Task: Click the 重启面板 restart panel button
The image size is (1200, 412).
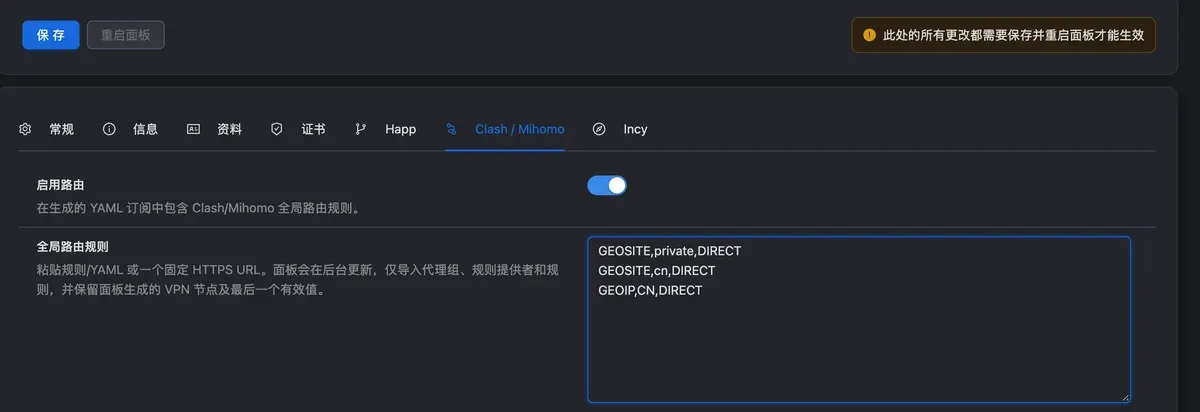Action: (x=126, y=34)
